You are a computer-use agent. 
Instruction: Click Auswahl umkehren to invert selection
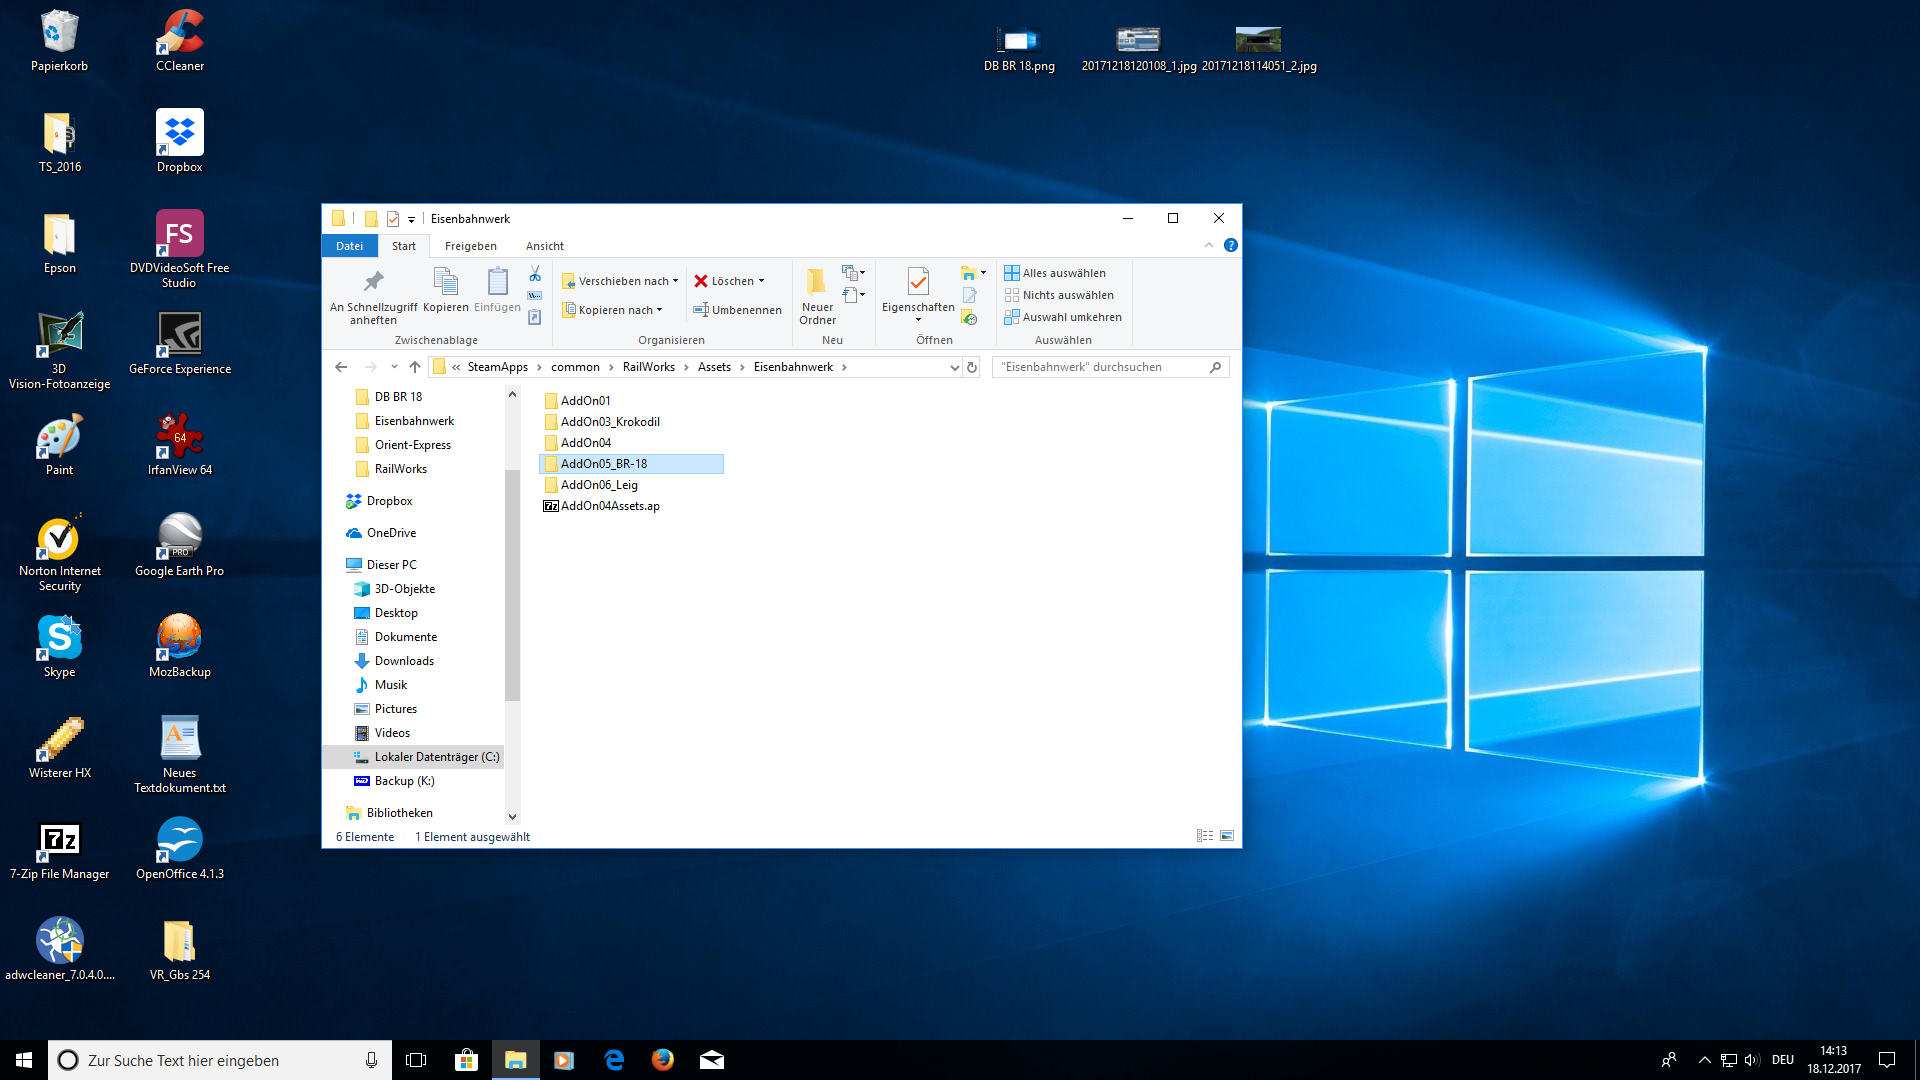click(x=1063, y=317)
